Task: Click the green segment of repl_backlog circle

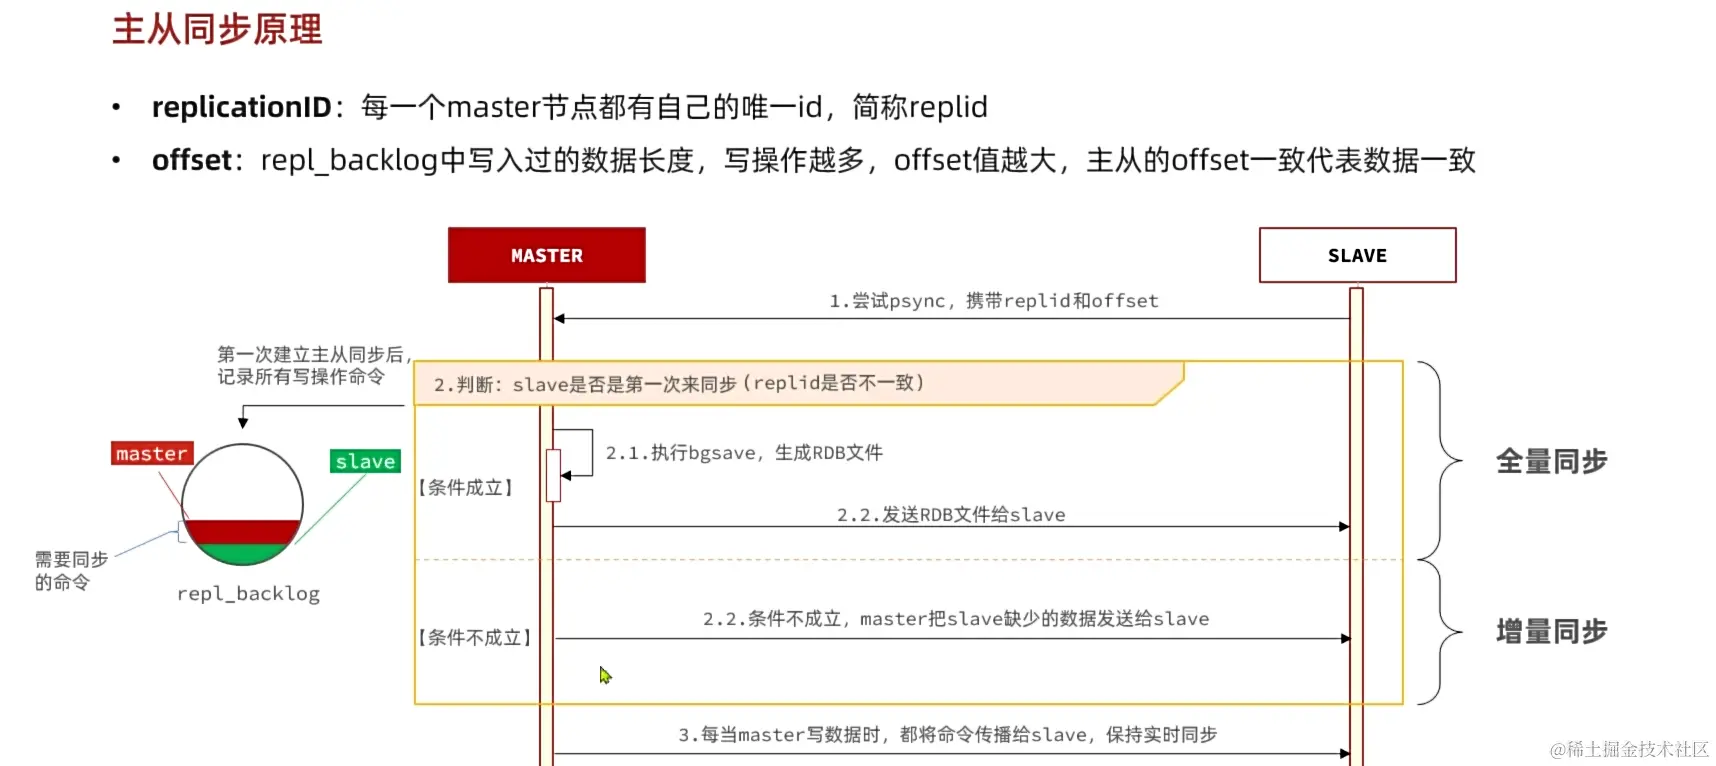Action: (x=242, y=554)
